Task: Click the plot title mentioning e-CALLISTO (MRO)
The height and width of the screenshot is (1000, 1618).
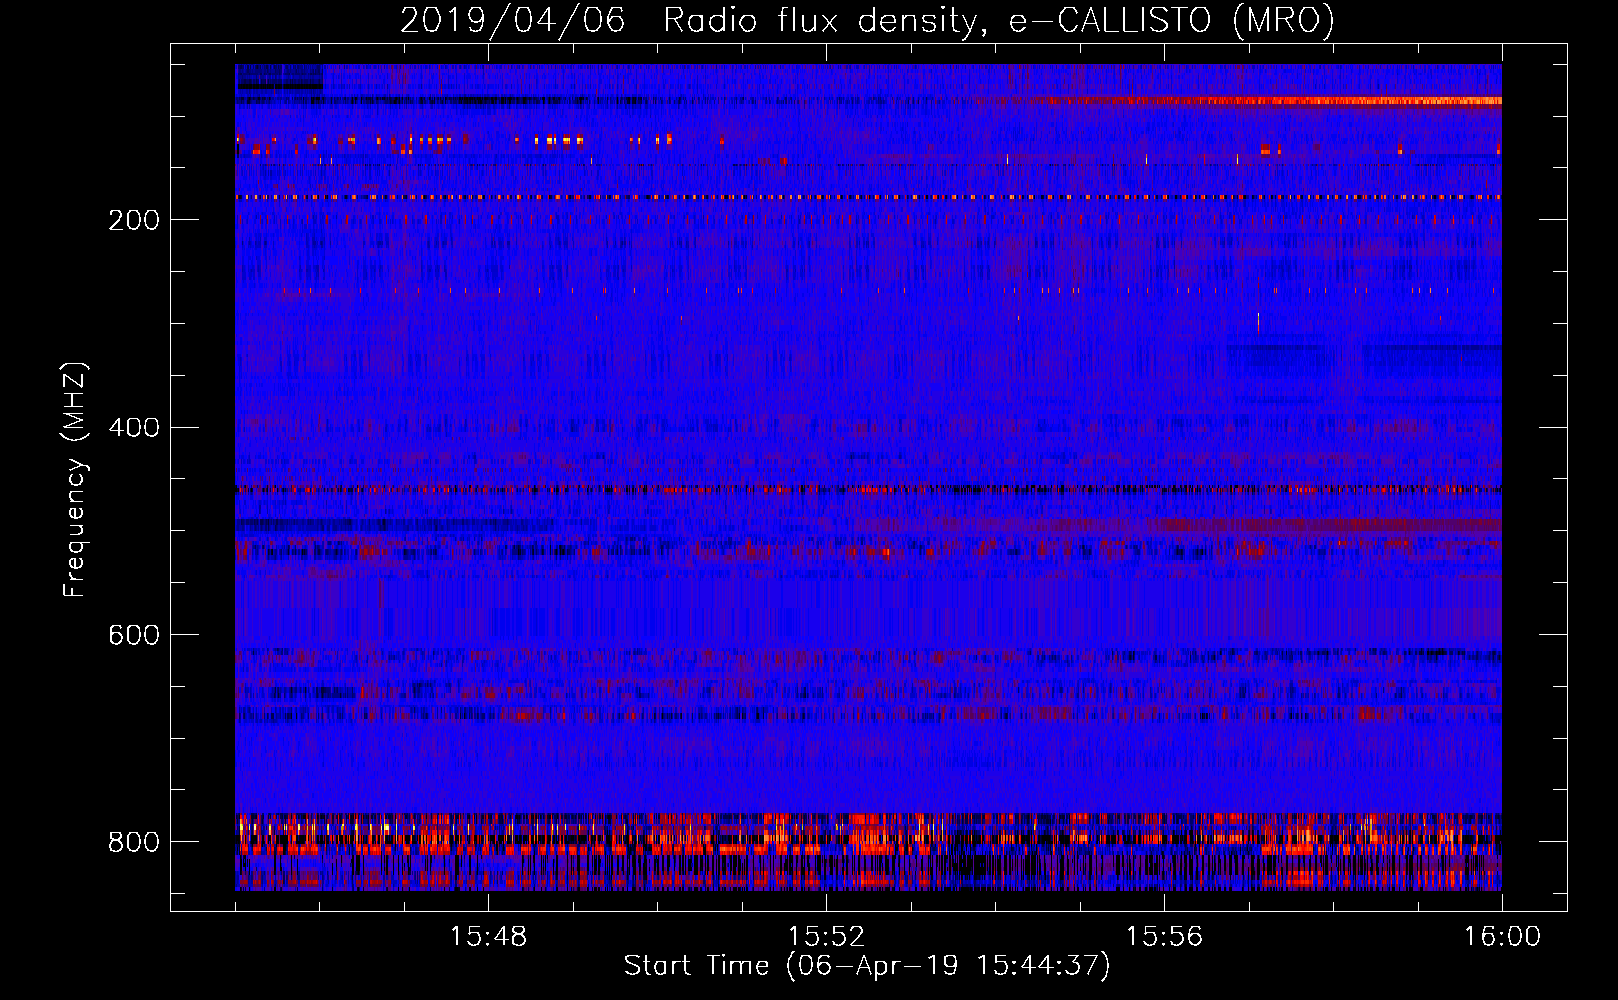Action: [x=867, y=20]
